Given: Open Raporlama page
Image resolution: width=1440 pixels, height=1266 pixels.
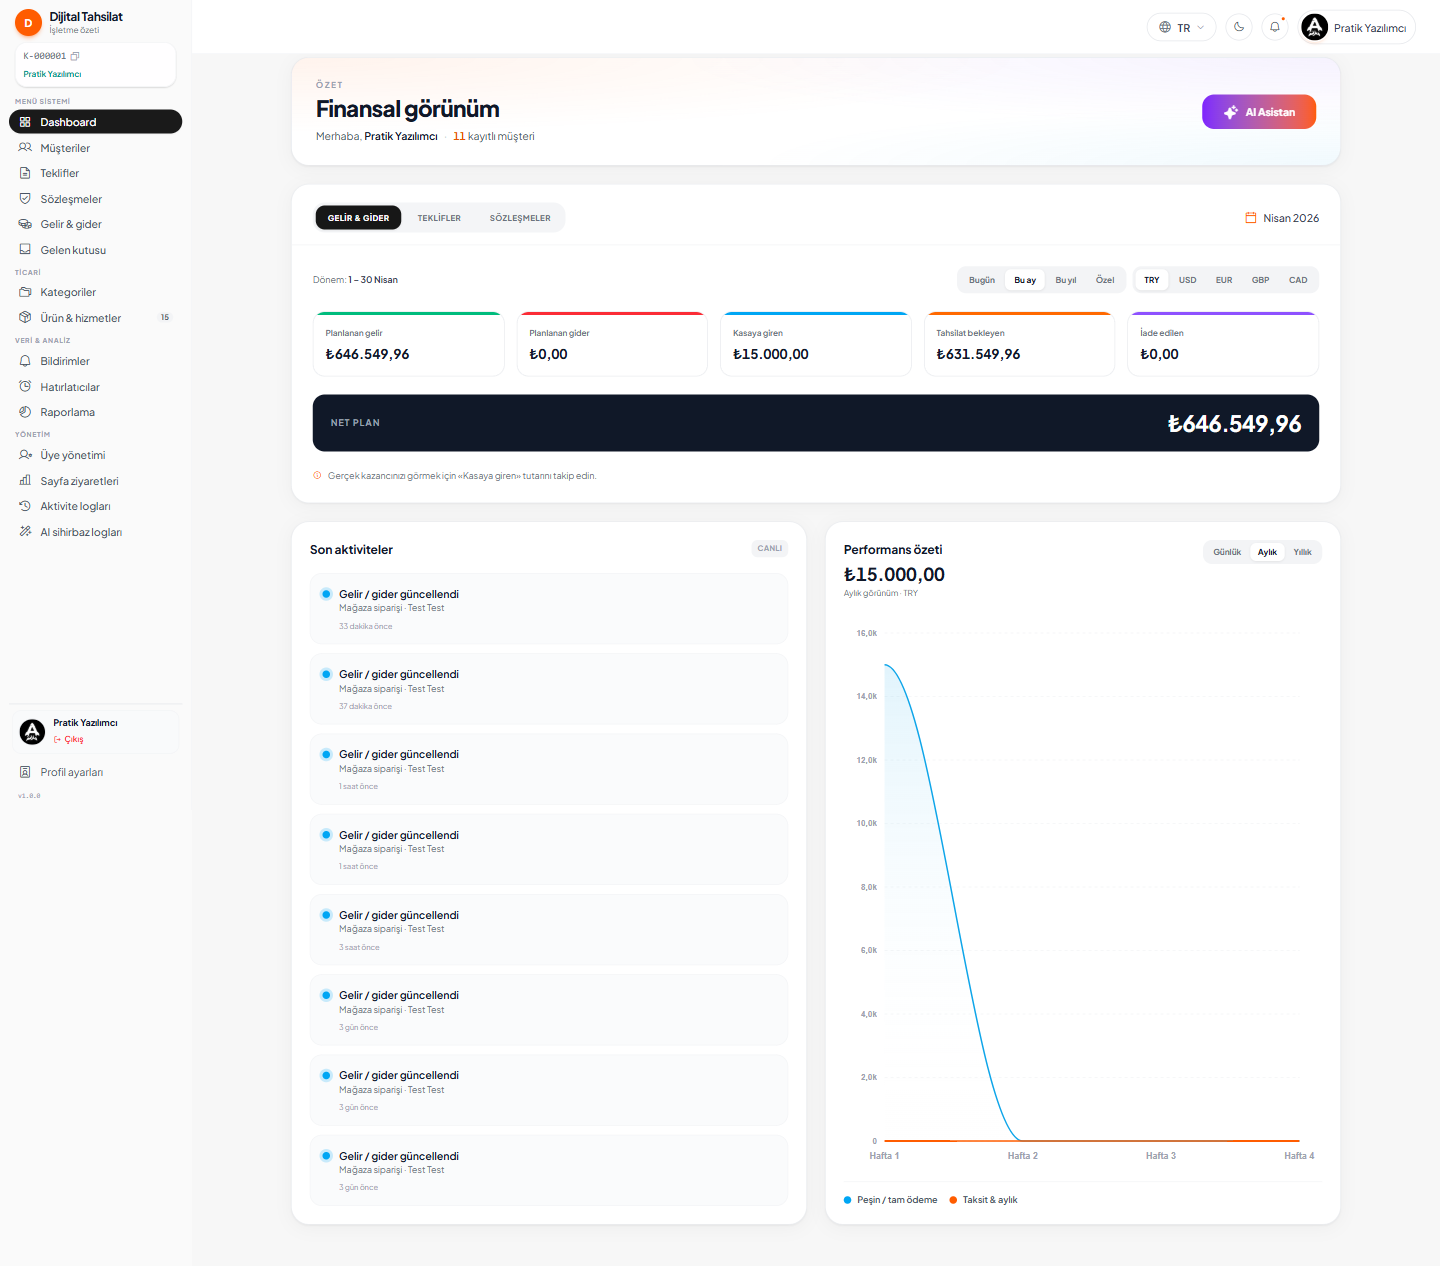Looking at the screenshot, I should [x=95, y=412].
